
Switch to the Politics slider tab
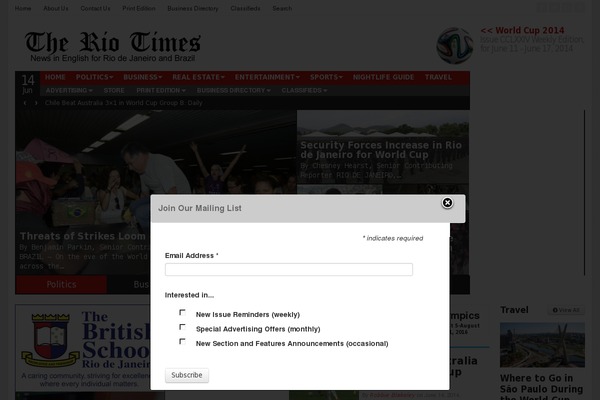click(61, 284)
